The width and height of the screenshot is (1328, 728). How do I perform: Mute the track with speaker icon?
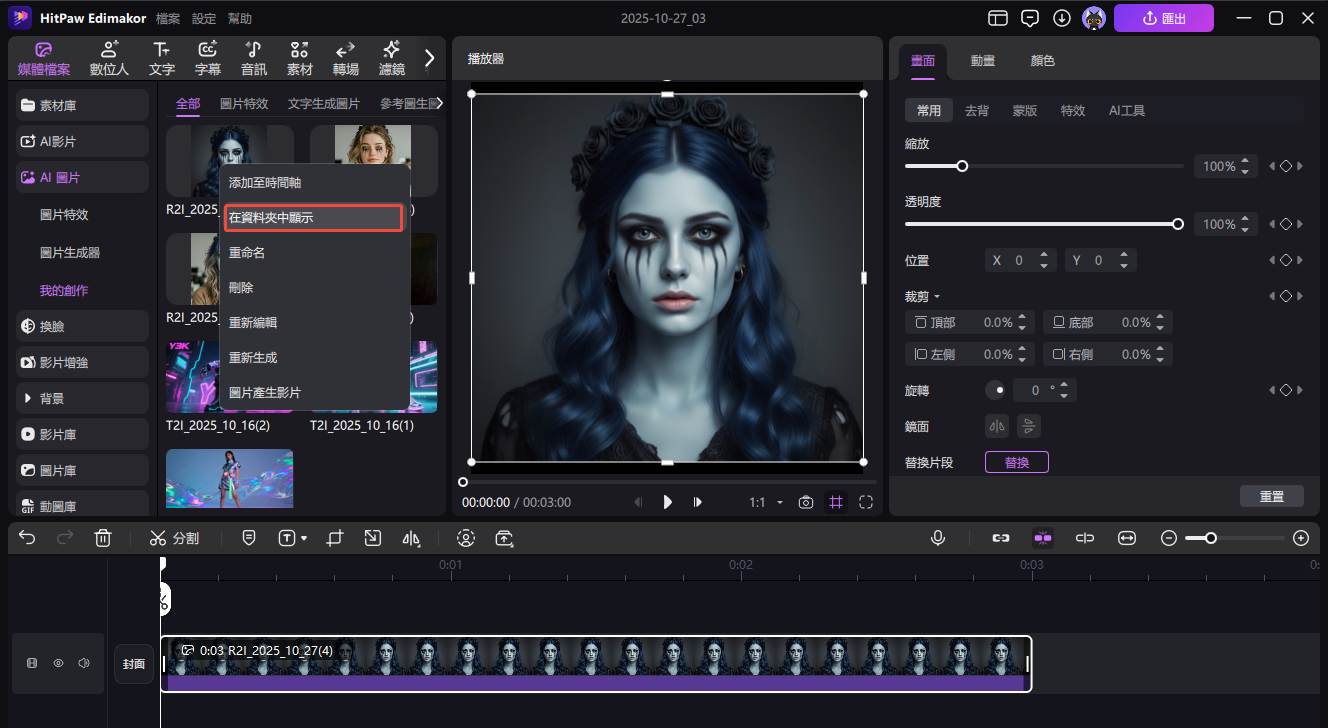84,663
